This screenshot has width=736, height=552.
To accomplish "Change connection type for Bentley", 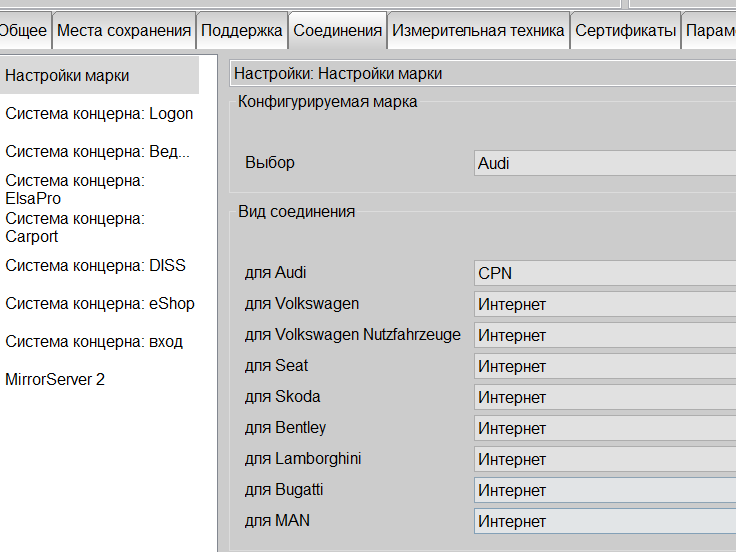I will pos(604,428).
